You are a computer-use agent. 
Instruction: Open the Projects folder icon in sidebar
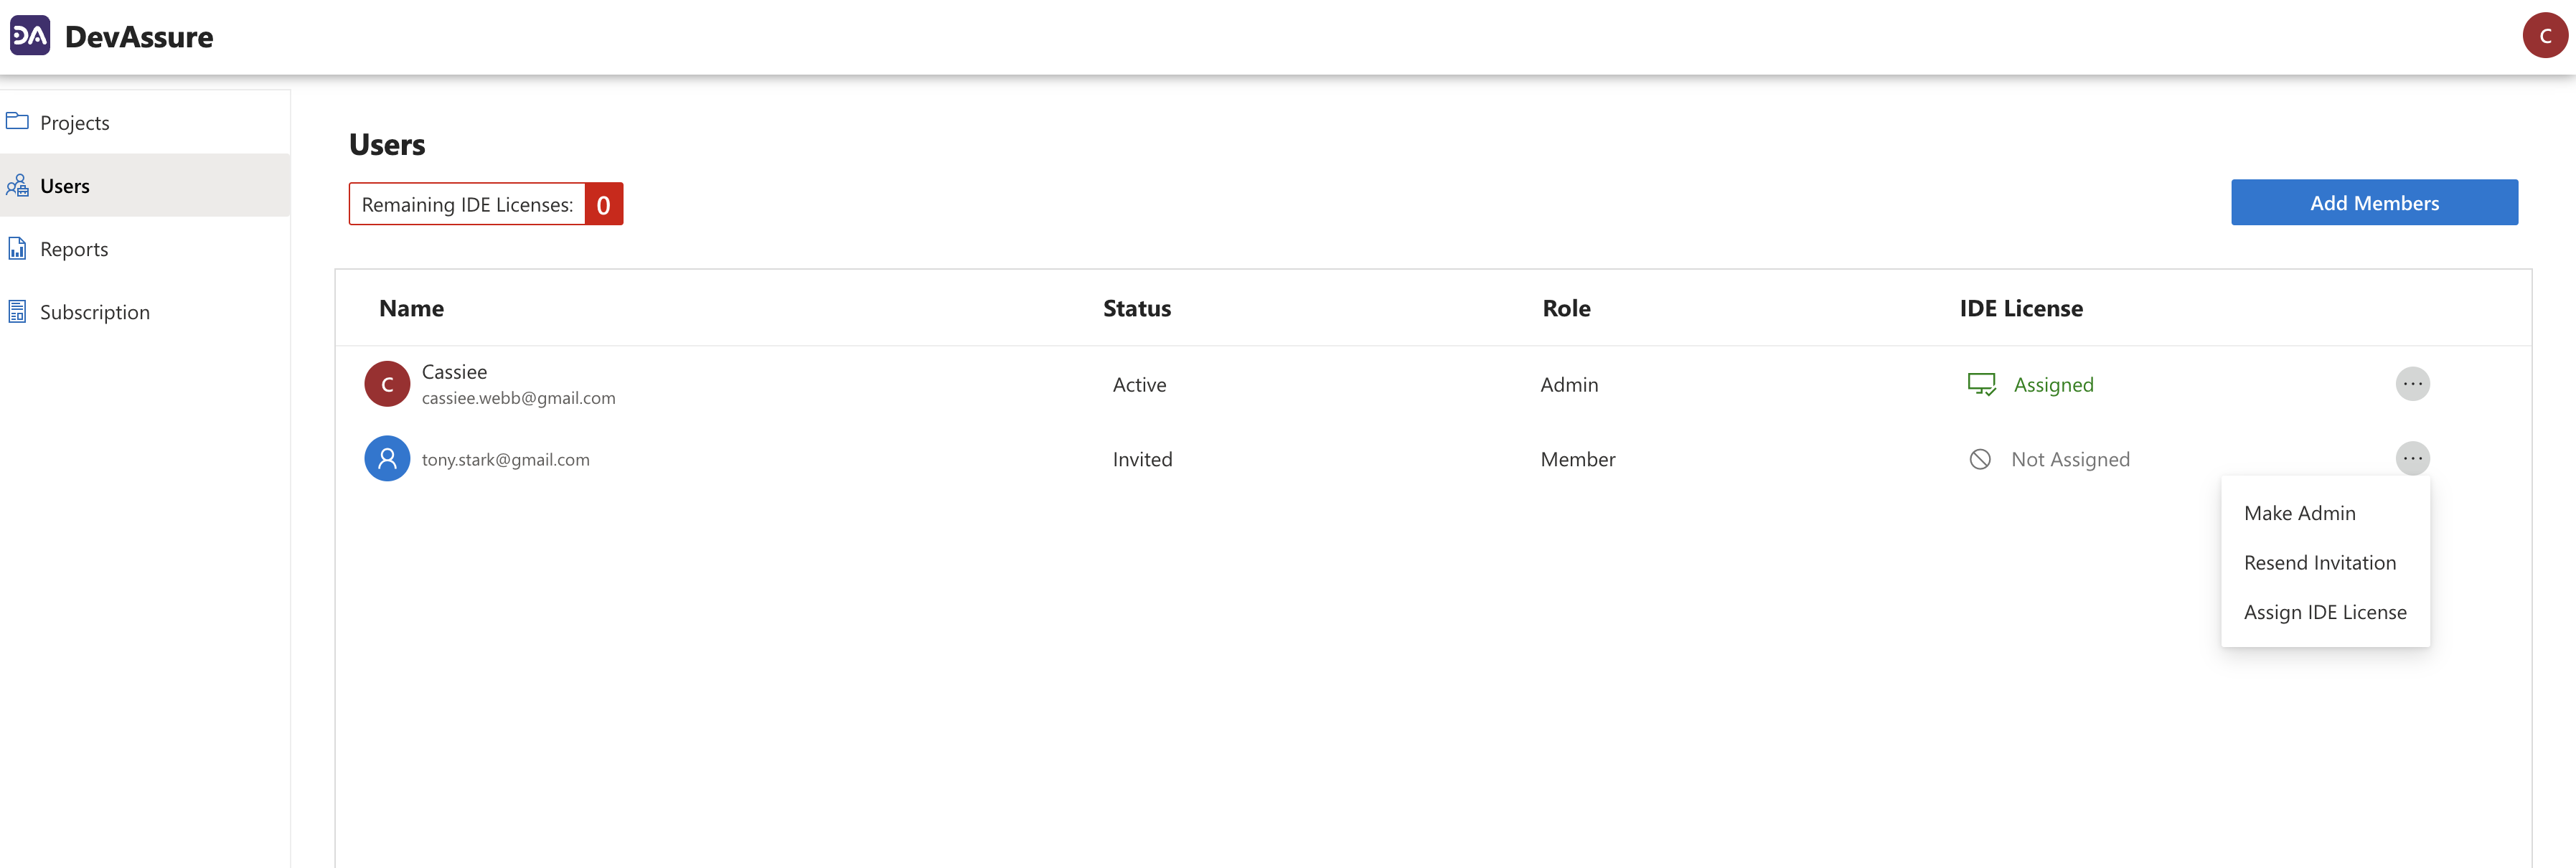tap(17, 122)
